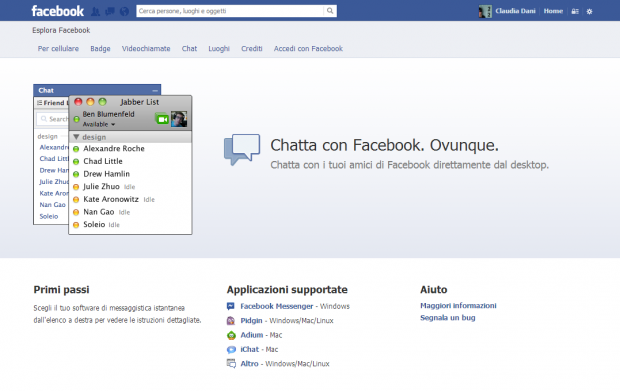This screenshot has width=620, height=391.
Task: Open Facebook Messenger link
Action: pyautogui.click(x=277, y=306)
